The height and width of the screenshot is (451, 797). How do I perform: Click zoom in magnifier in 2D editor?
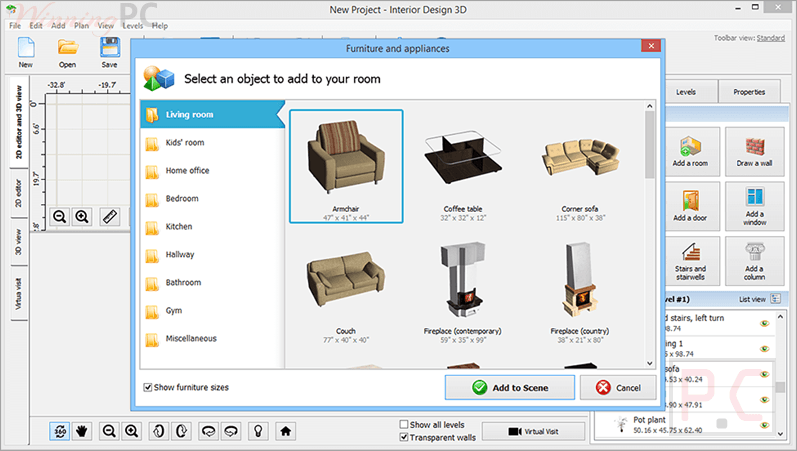82,217
